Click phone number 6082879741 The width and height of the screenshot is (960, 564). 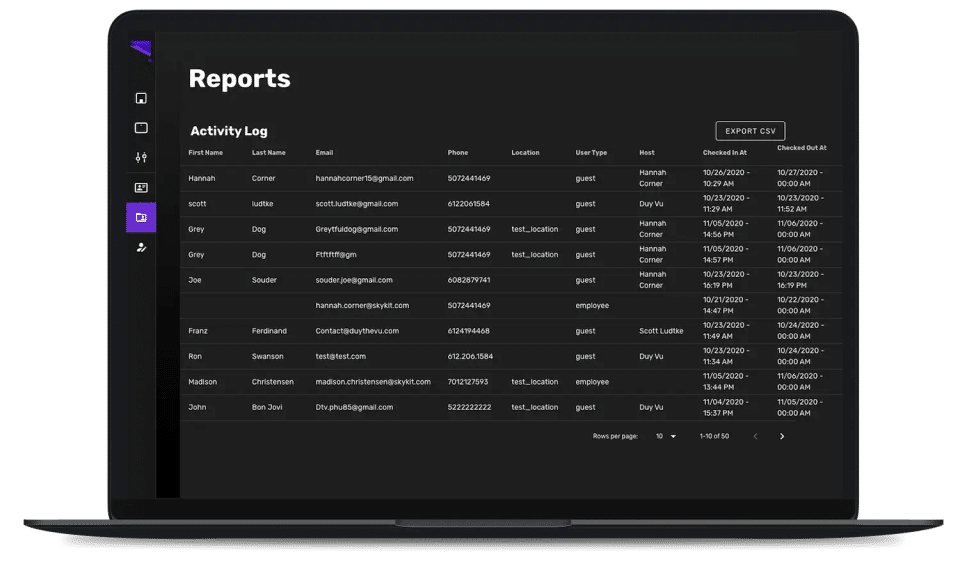pyautogui.click(x=468, y=280)
